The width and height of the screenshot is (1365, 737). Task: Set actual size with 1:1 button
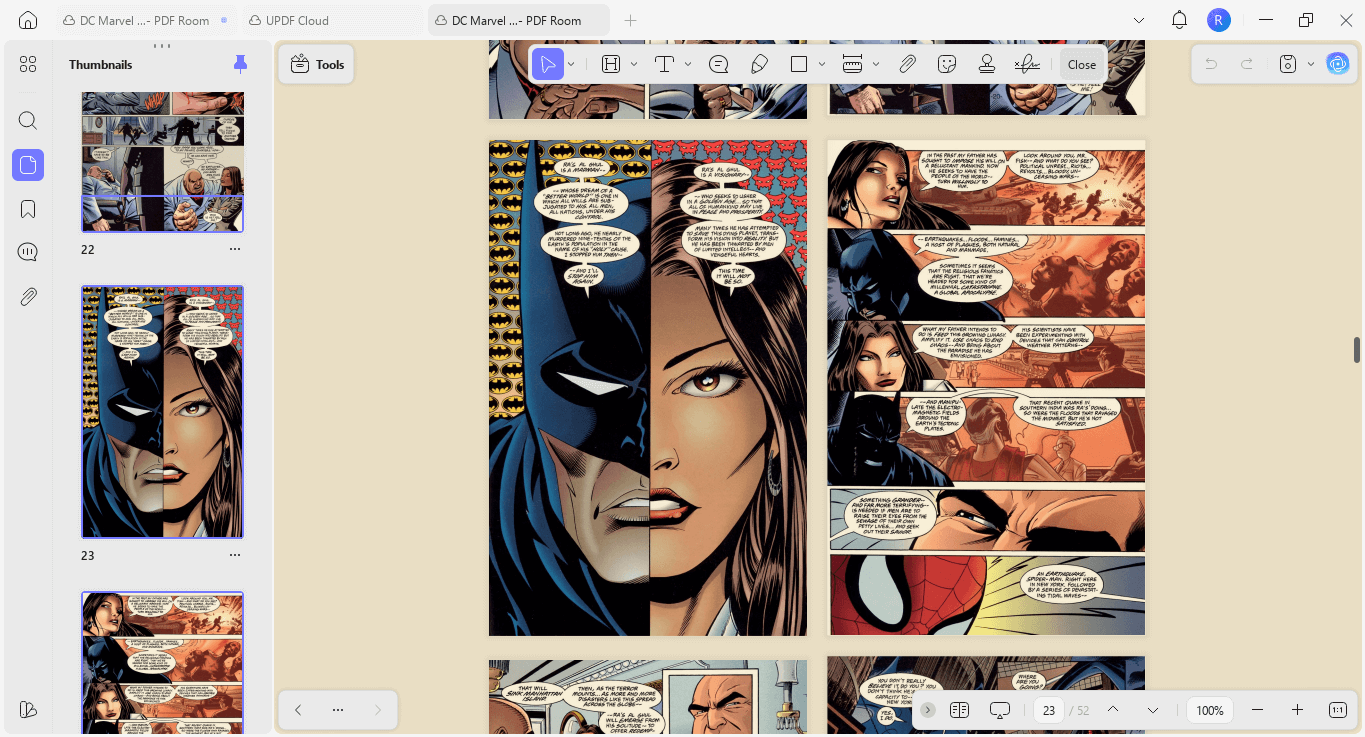coord(1338,710)
